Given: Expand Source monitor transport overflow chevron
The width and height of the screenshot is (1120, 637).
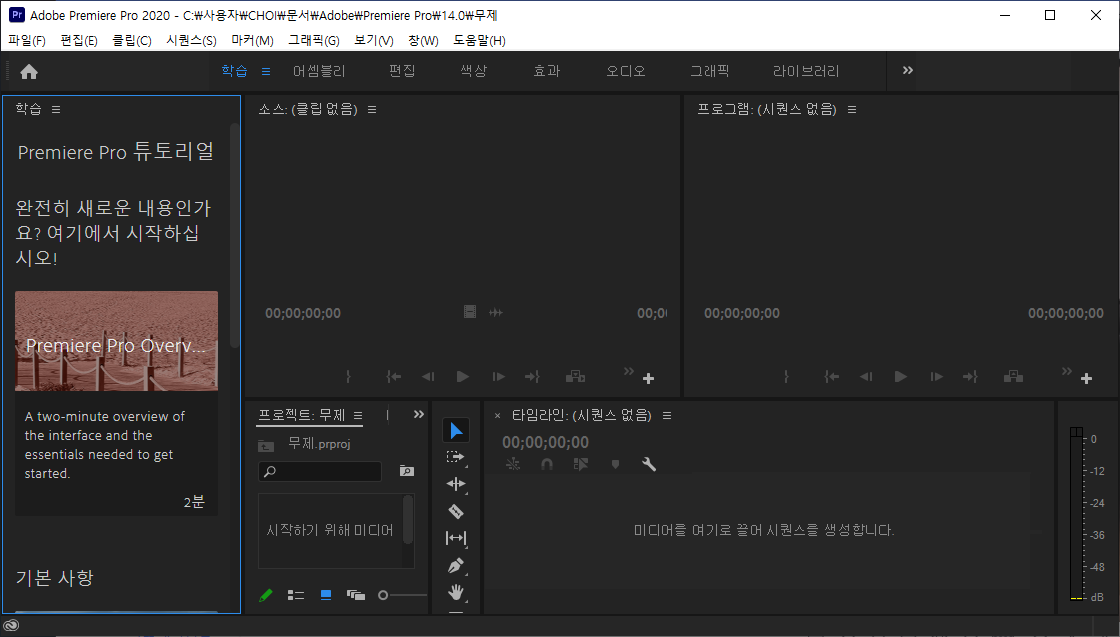Looking at the screenshot, I should (x=629, y=371).
